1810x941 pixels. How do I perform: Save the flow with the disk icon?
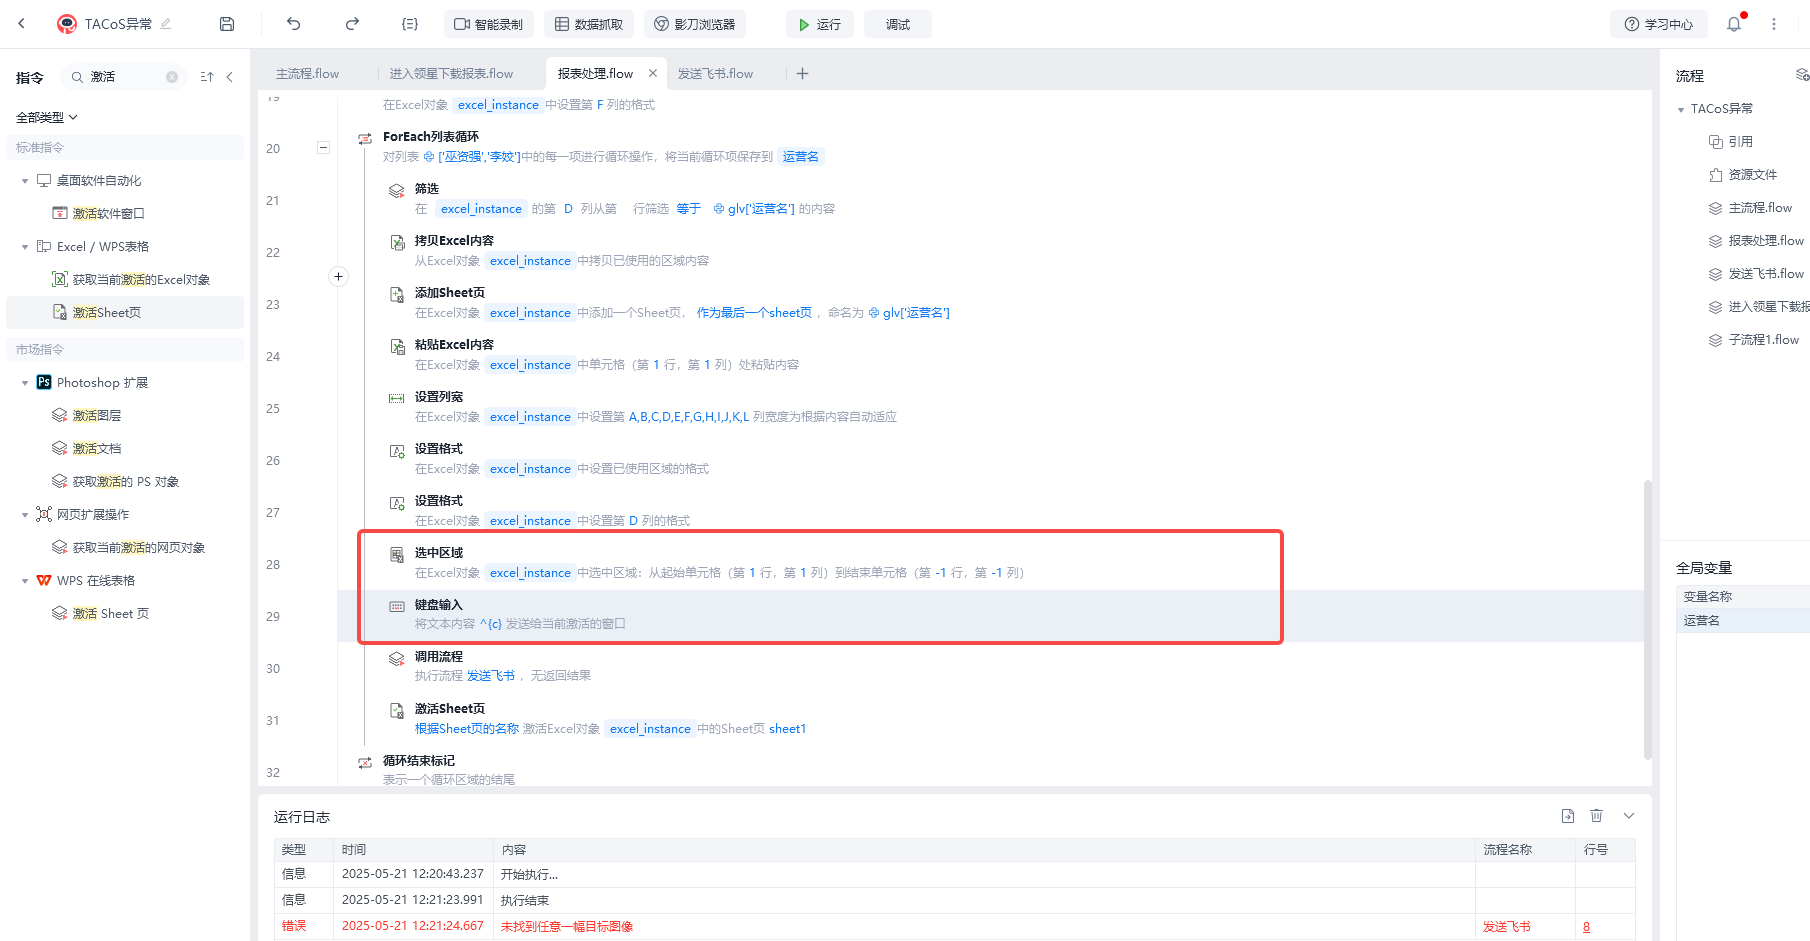pyautogui.click(x=227, y=24)
